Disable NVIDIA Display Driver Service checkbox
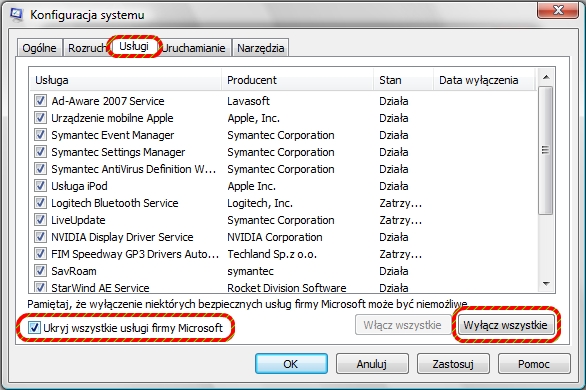586x390 pixels. (40, 237)
